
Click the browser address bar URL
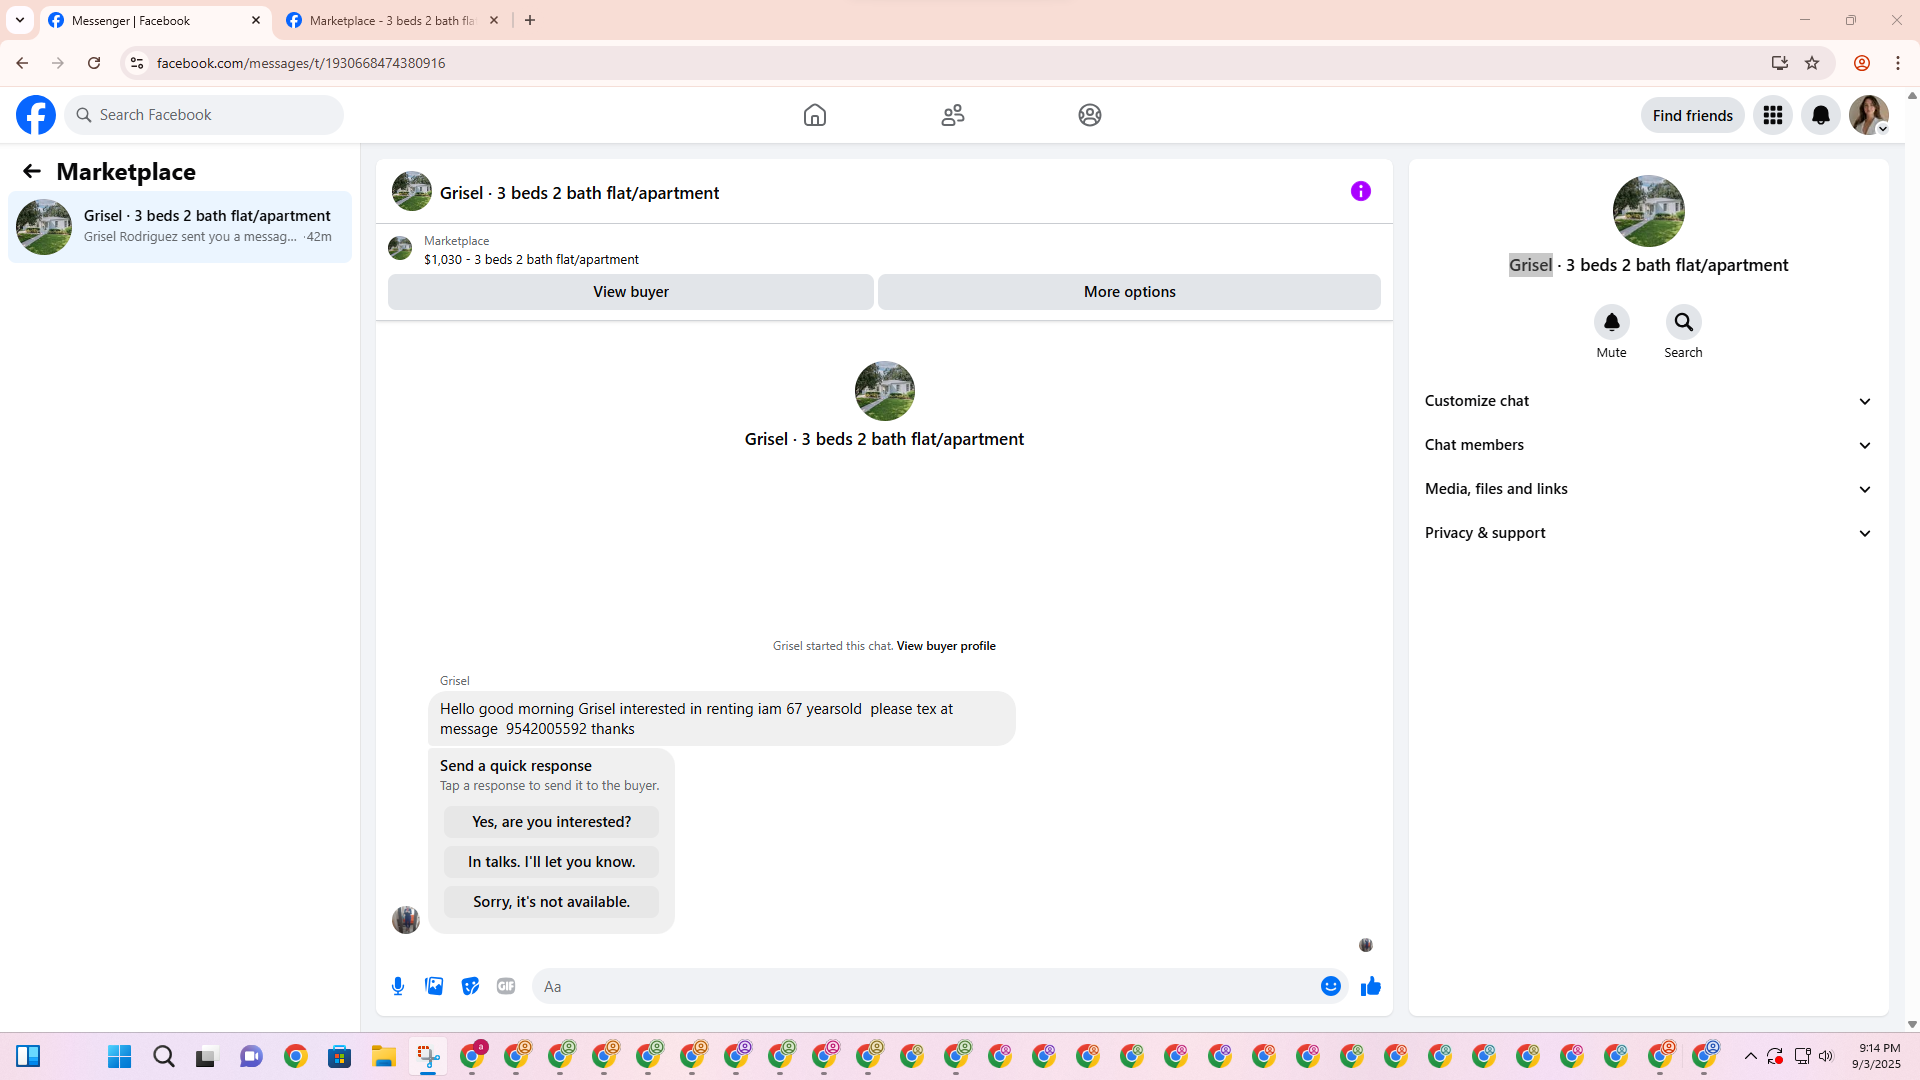coord(301,63)
